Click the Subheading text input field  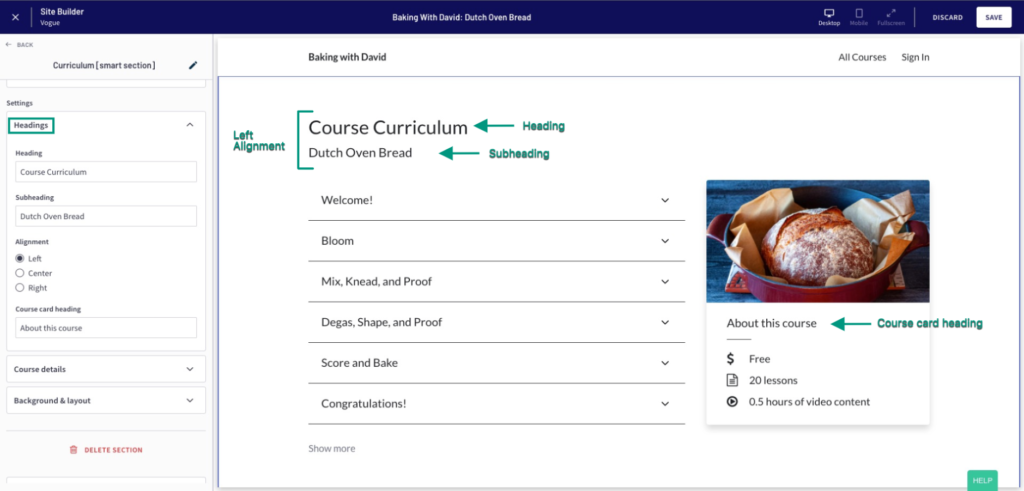pyautogui.click(x=106, y=216)
